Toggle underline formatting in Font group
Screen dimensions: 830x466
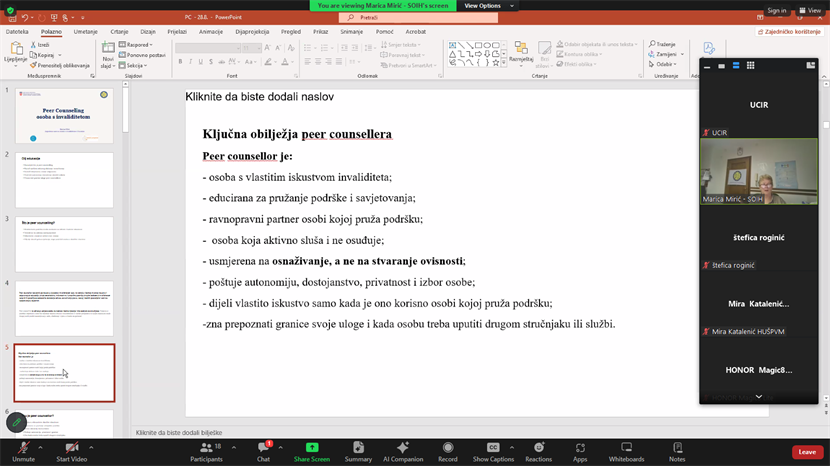(x=201, y=62)
